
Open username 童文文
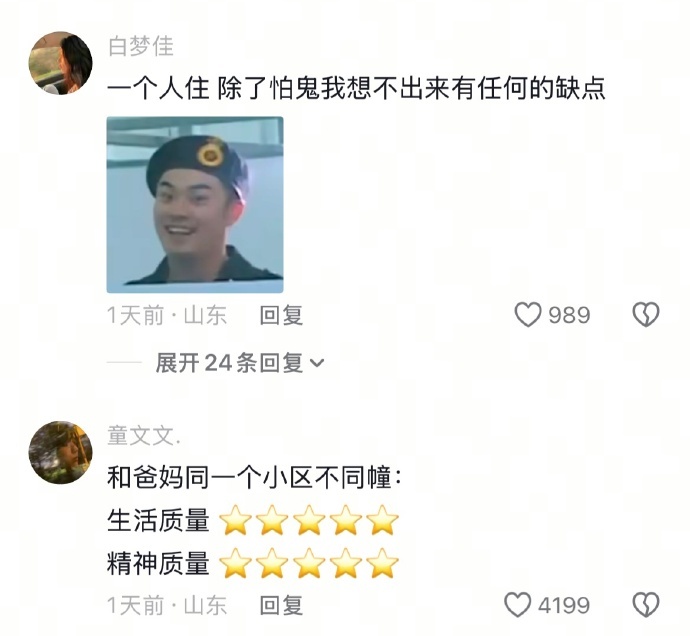(143, 436)
